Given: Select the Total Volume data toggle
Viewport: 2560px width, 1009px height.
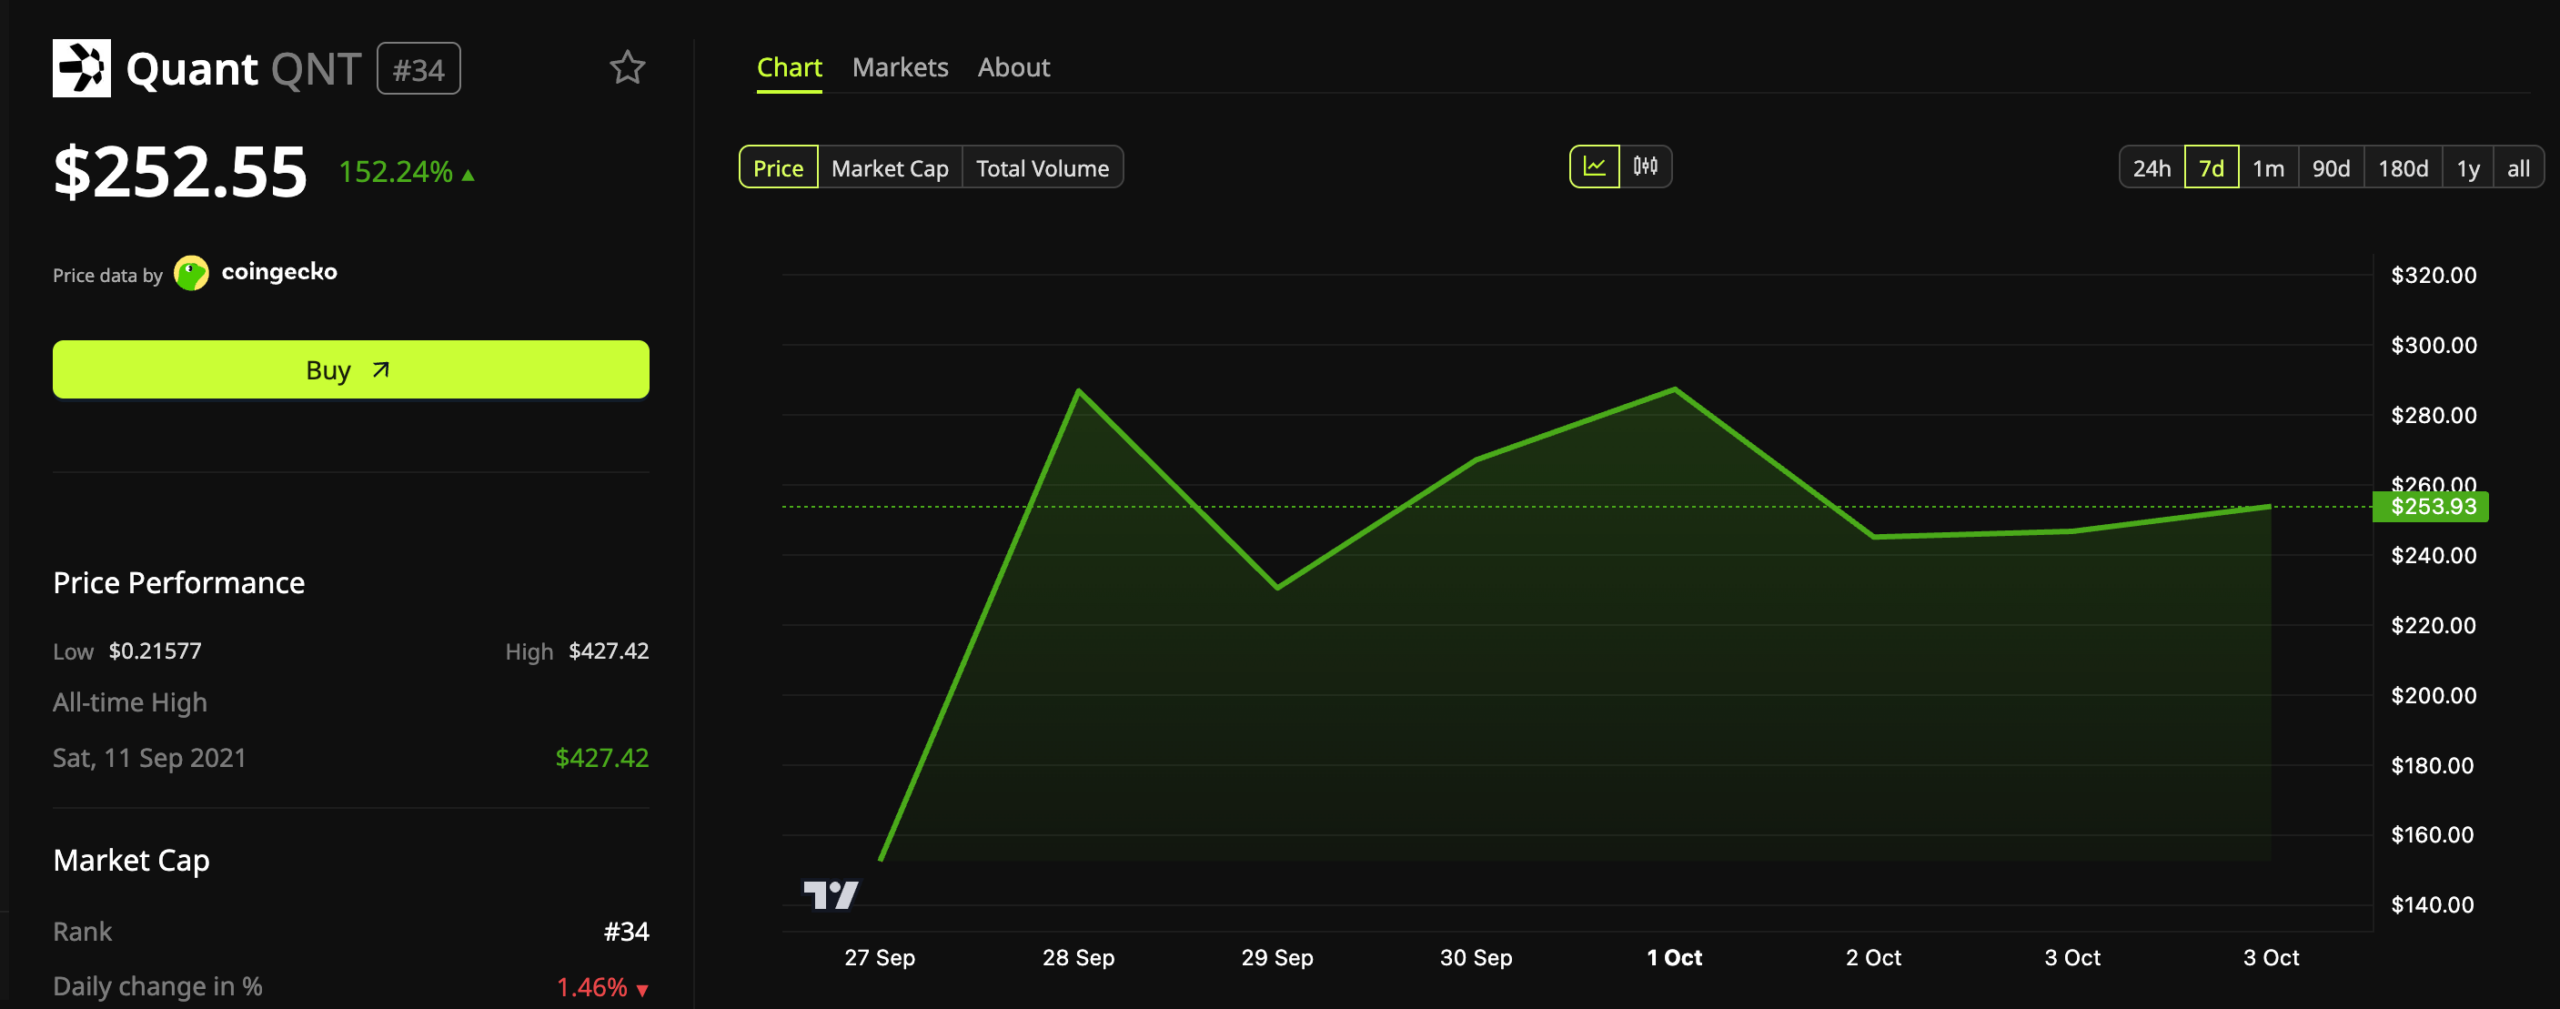Looking at the screenshot, I should tap(1042, 168).
